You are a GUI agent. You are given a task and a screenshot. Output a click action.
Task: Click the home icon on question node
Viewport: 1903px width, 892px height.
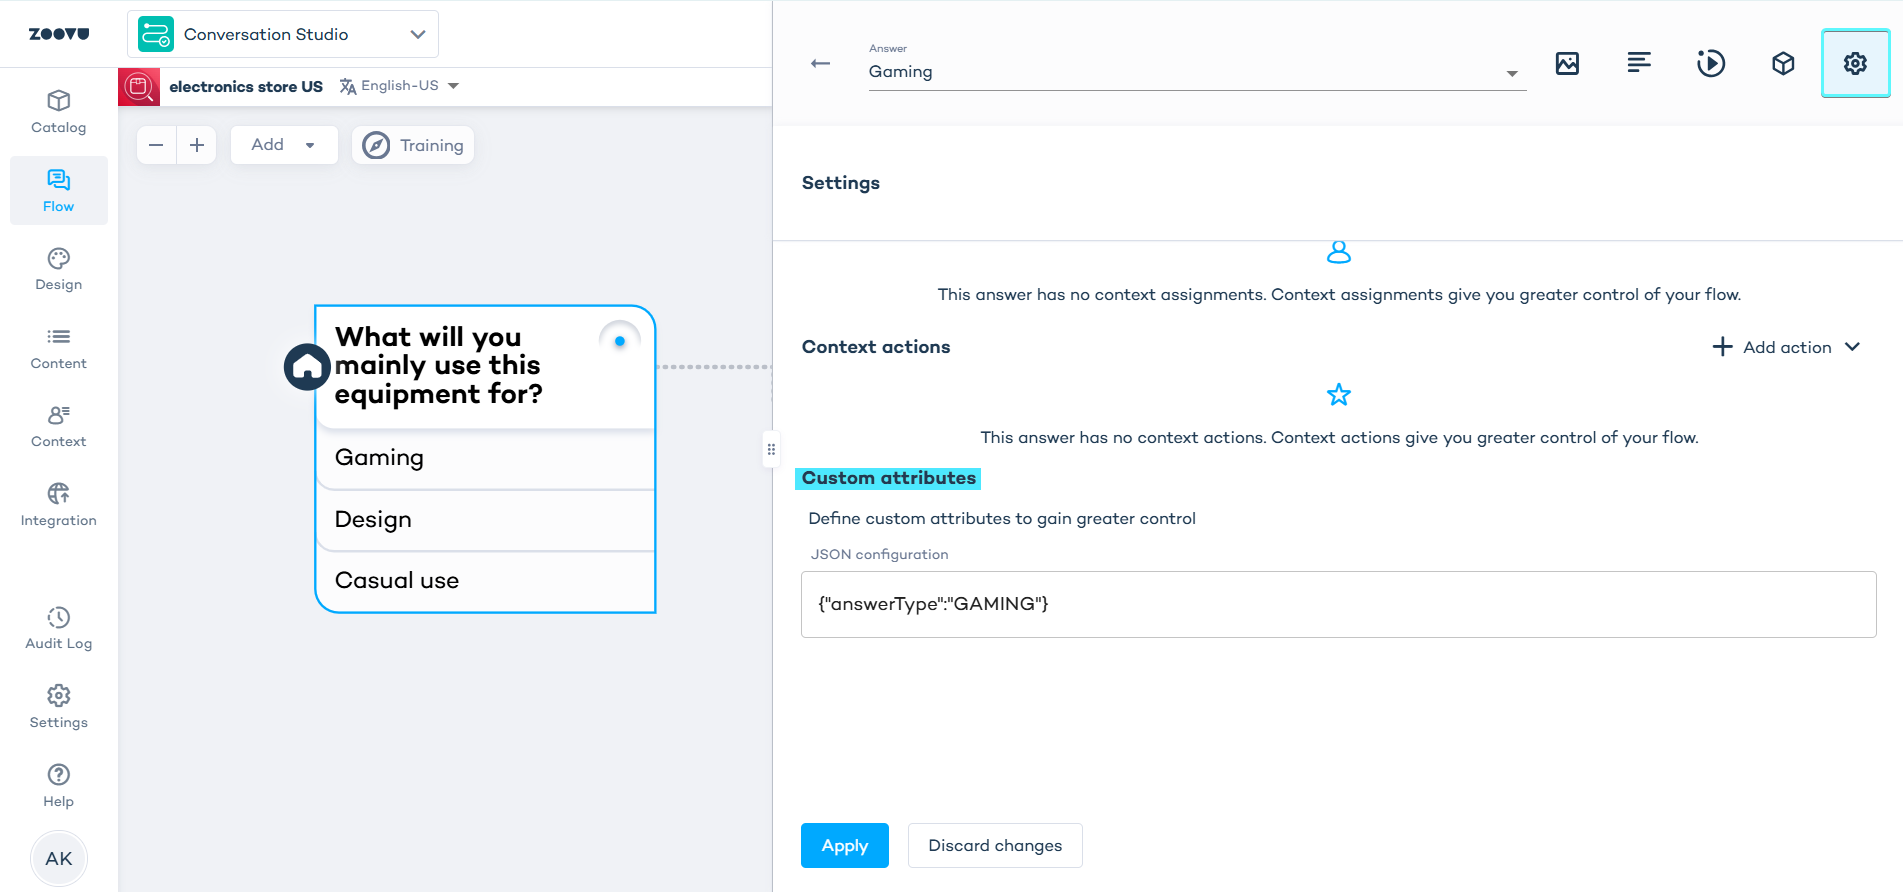[307, 367]
